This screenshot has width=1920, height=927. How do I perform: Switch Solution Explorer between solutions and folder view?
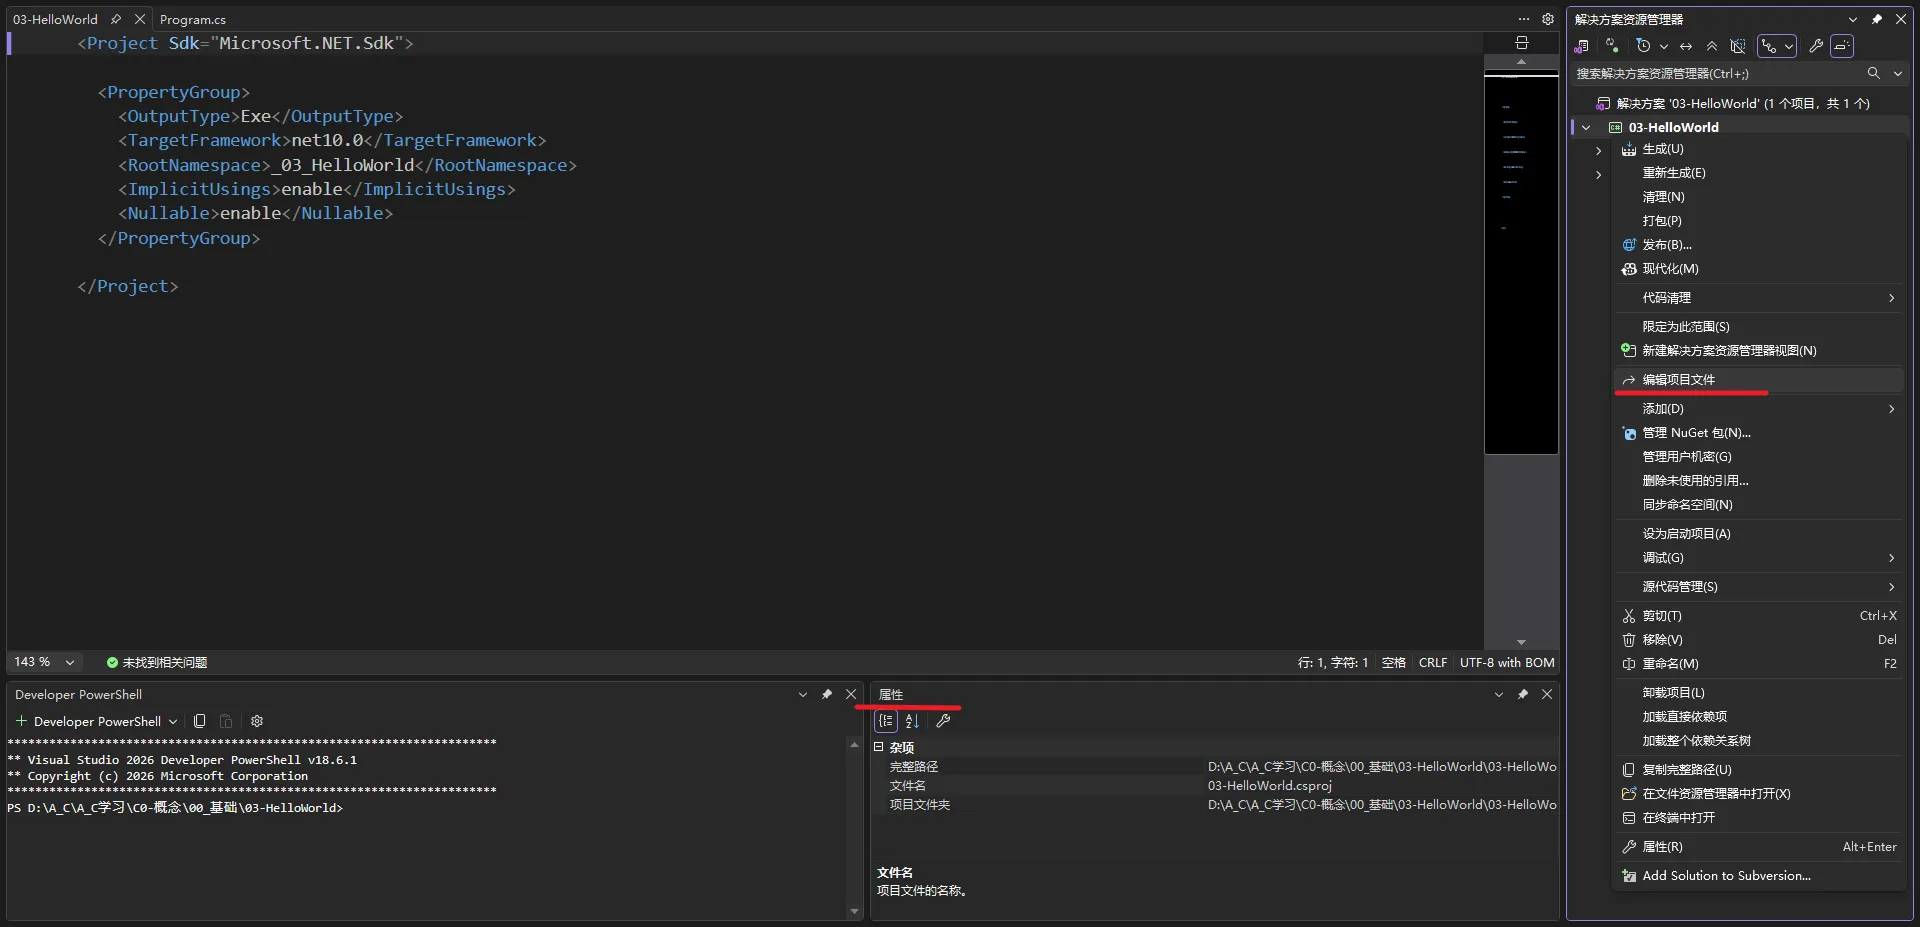pos(1581,46)
